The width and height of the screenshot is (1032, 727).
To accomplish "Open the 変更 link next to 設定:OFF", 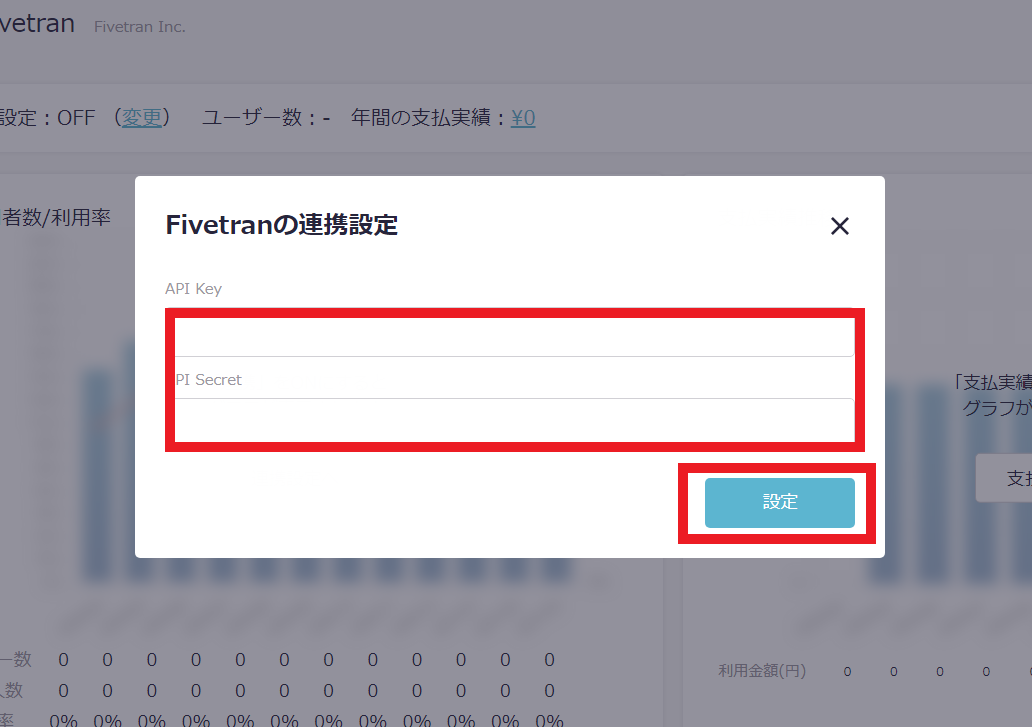I will (141, 118).
